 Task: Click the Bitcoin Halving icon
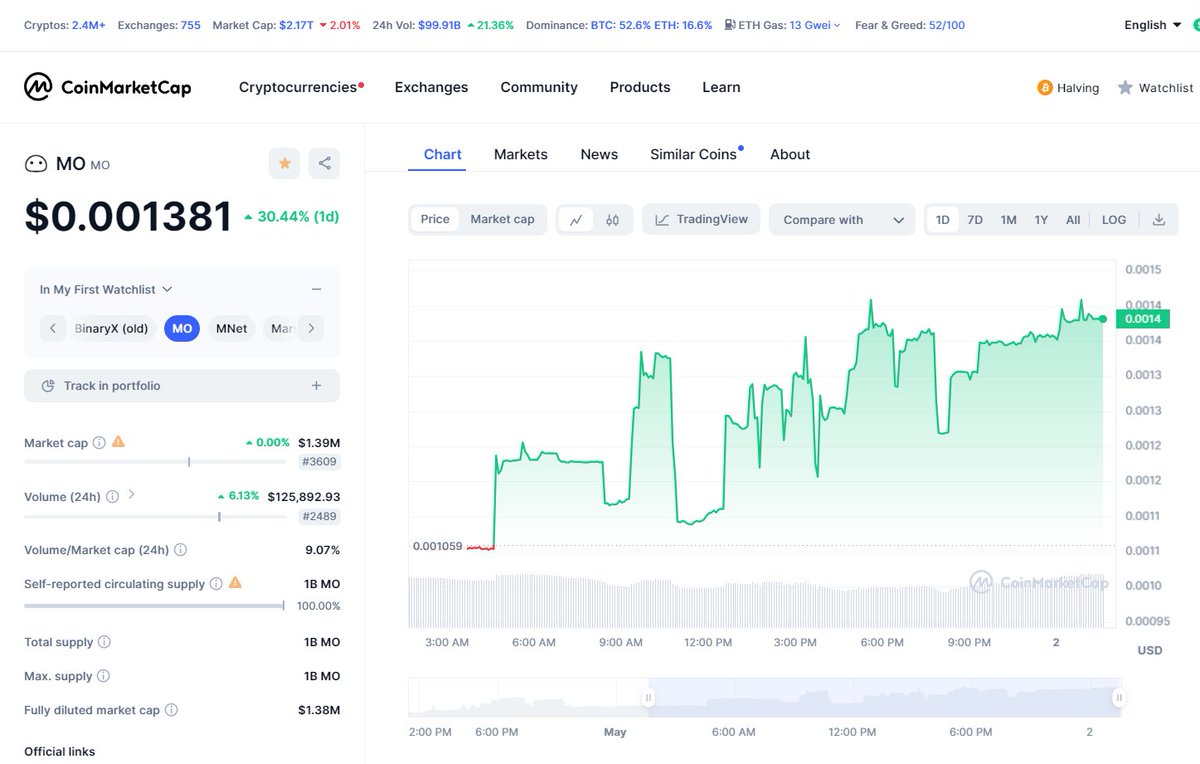pyautogui.click(x=1045, y=88)
